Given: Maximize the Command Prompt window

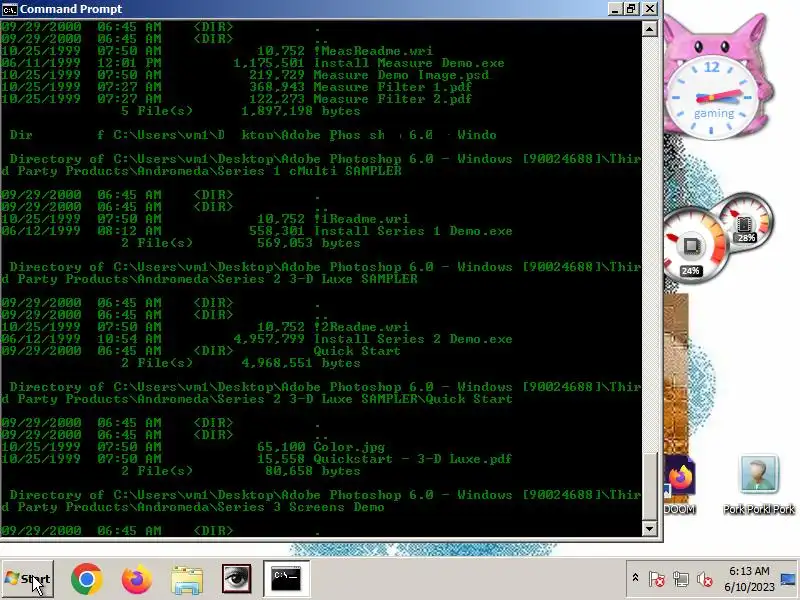Looking at the screenshot, I should tap(632, 9).
